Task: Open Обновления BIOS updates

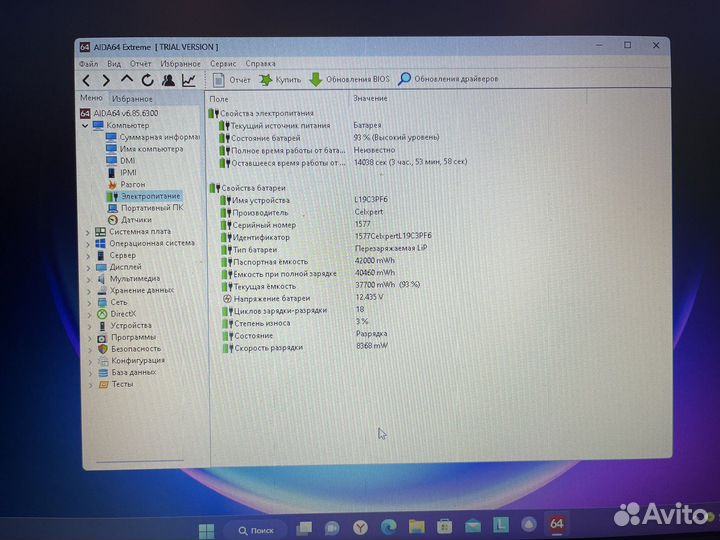Action: (x=349, y=79)
